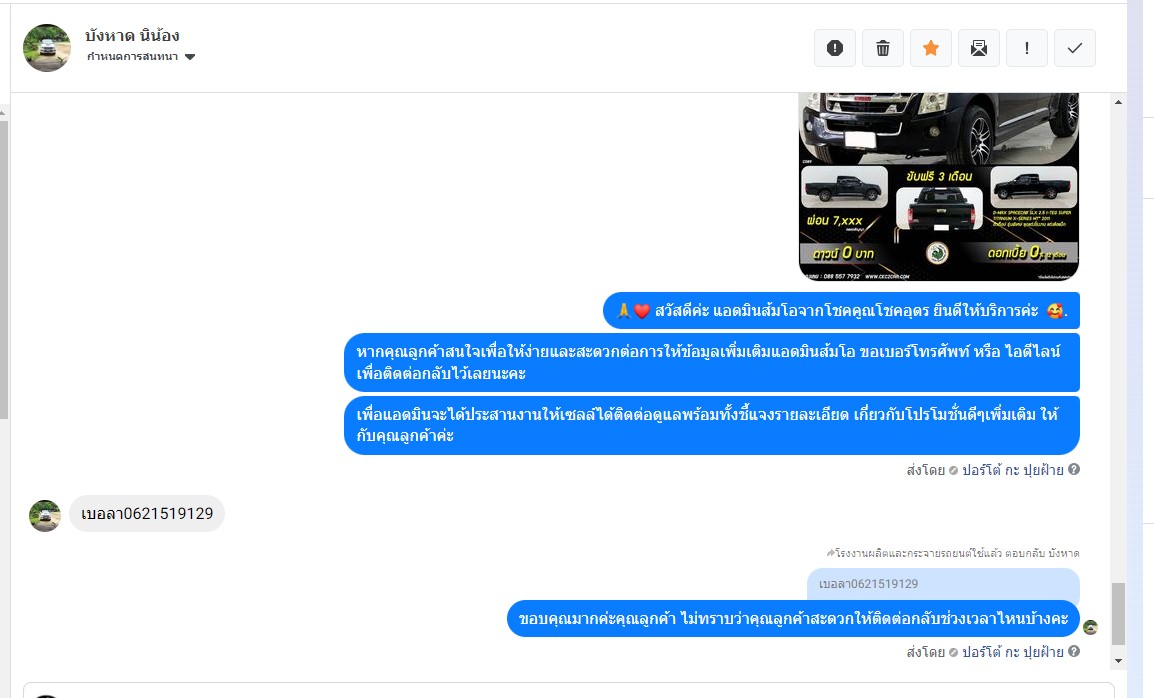Delete conversation using trash icon

pos(882,48)
